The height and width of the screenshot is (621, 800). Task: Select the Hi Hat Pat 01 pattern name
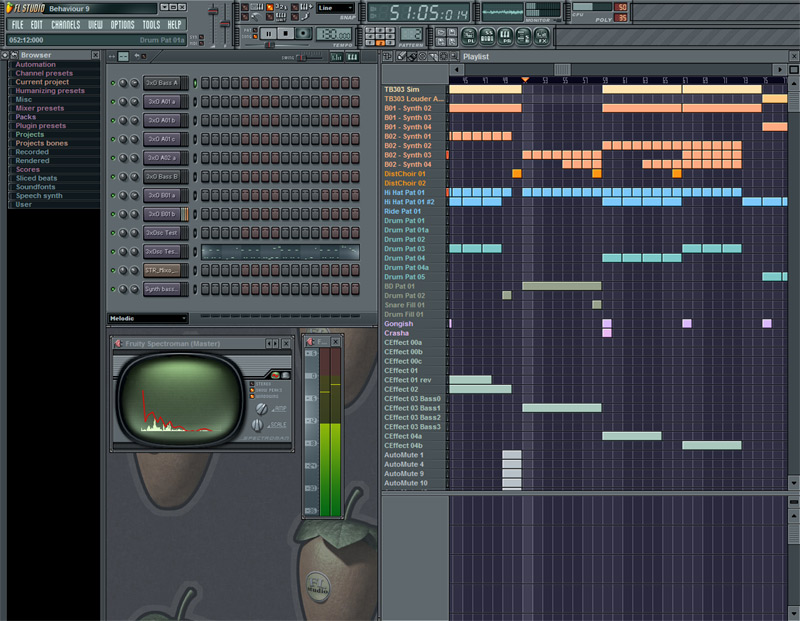click(404, 192)
